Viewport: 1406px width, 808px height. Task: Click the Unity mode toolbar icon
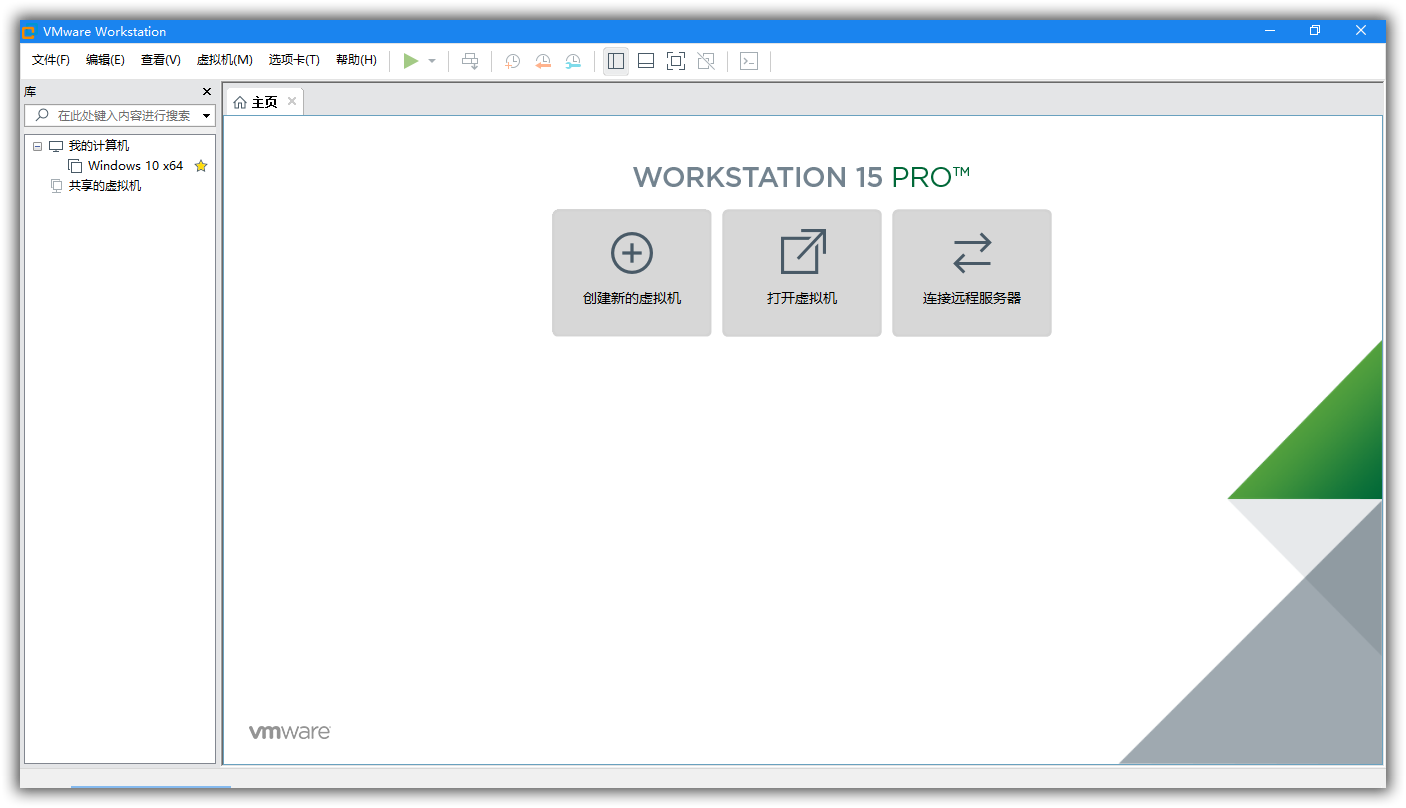pyautogui.click(x=706, y=61)
